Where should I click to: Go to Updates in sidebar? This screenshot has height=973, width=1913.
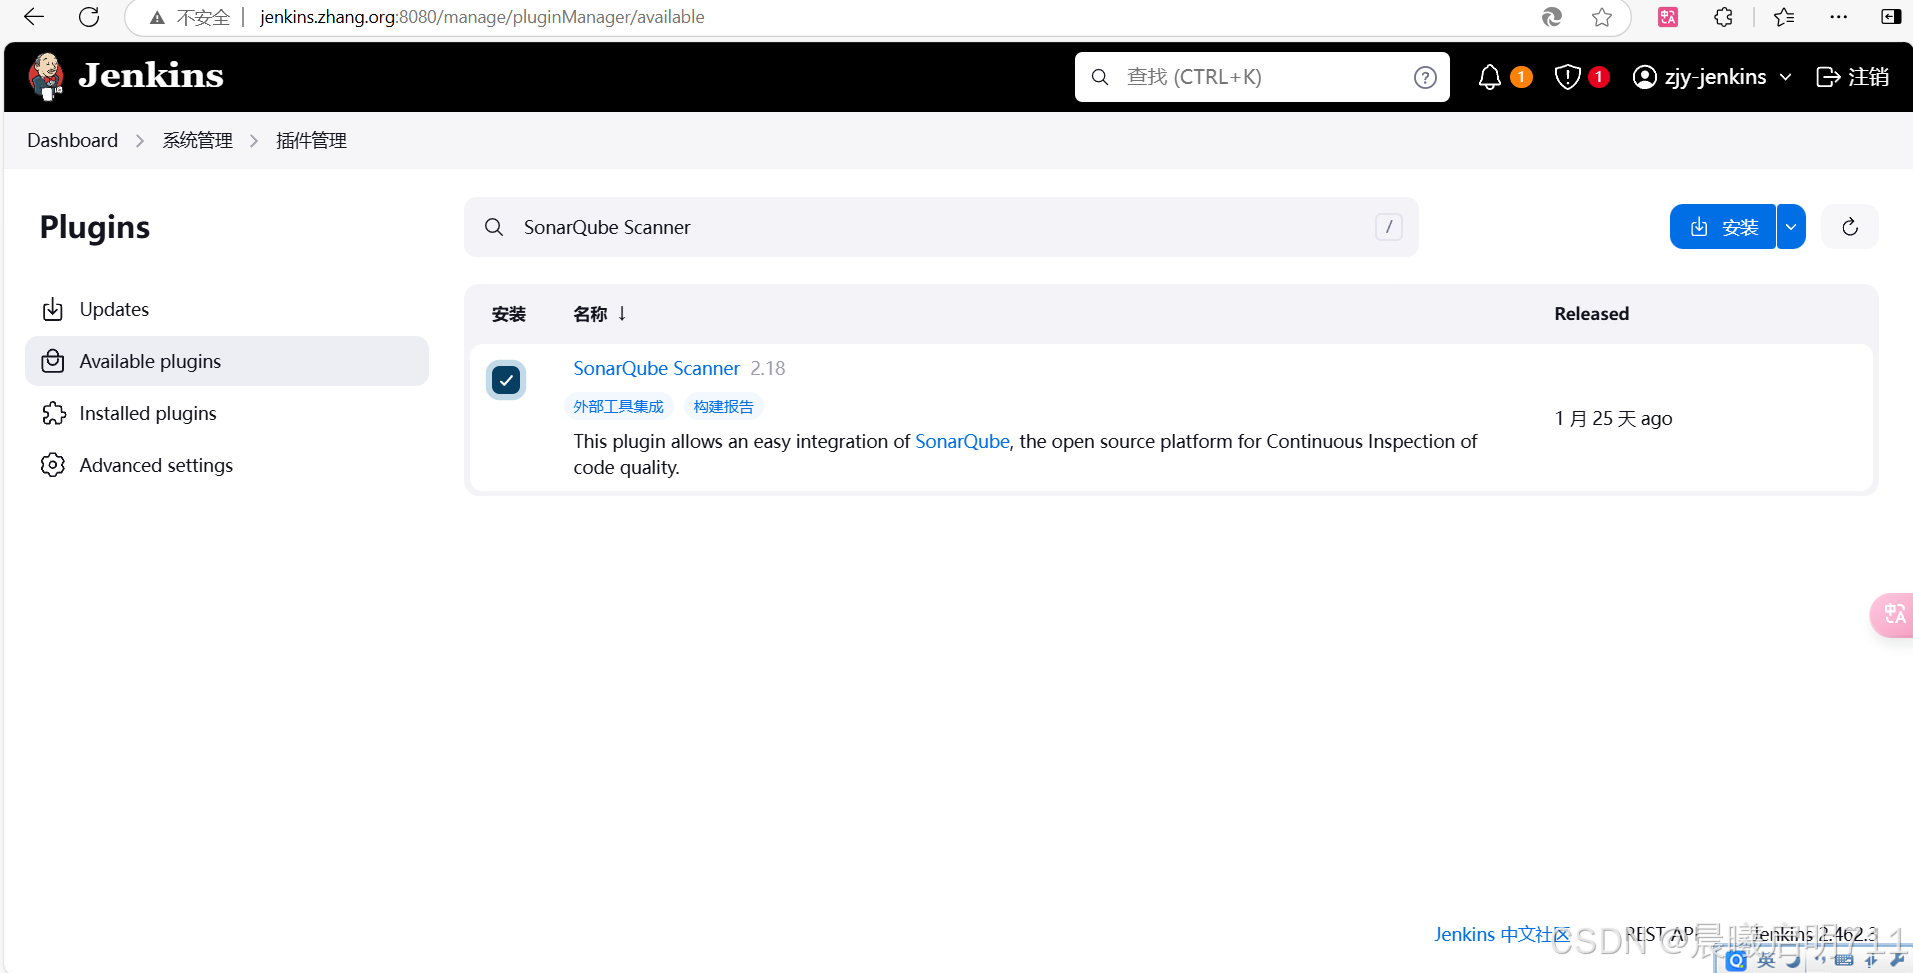tap(227, 309)
